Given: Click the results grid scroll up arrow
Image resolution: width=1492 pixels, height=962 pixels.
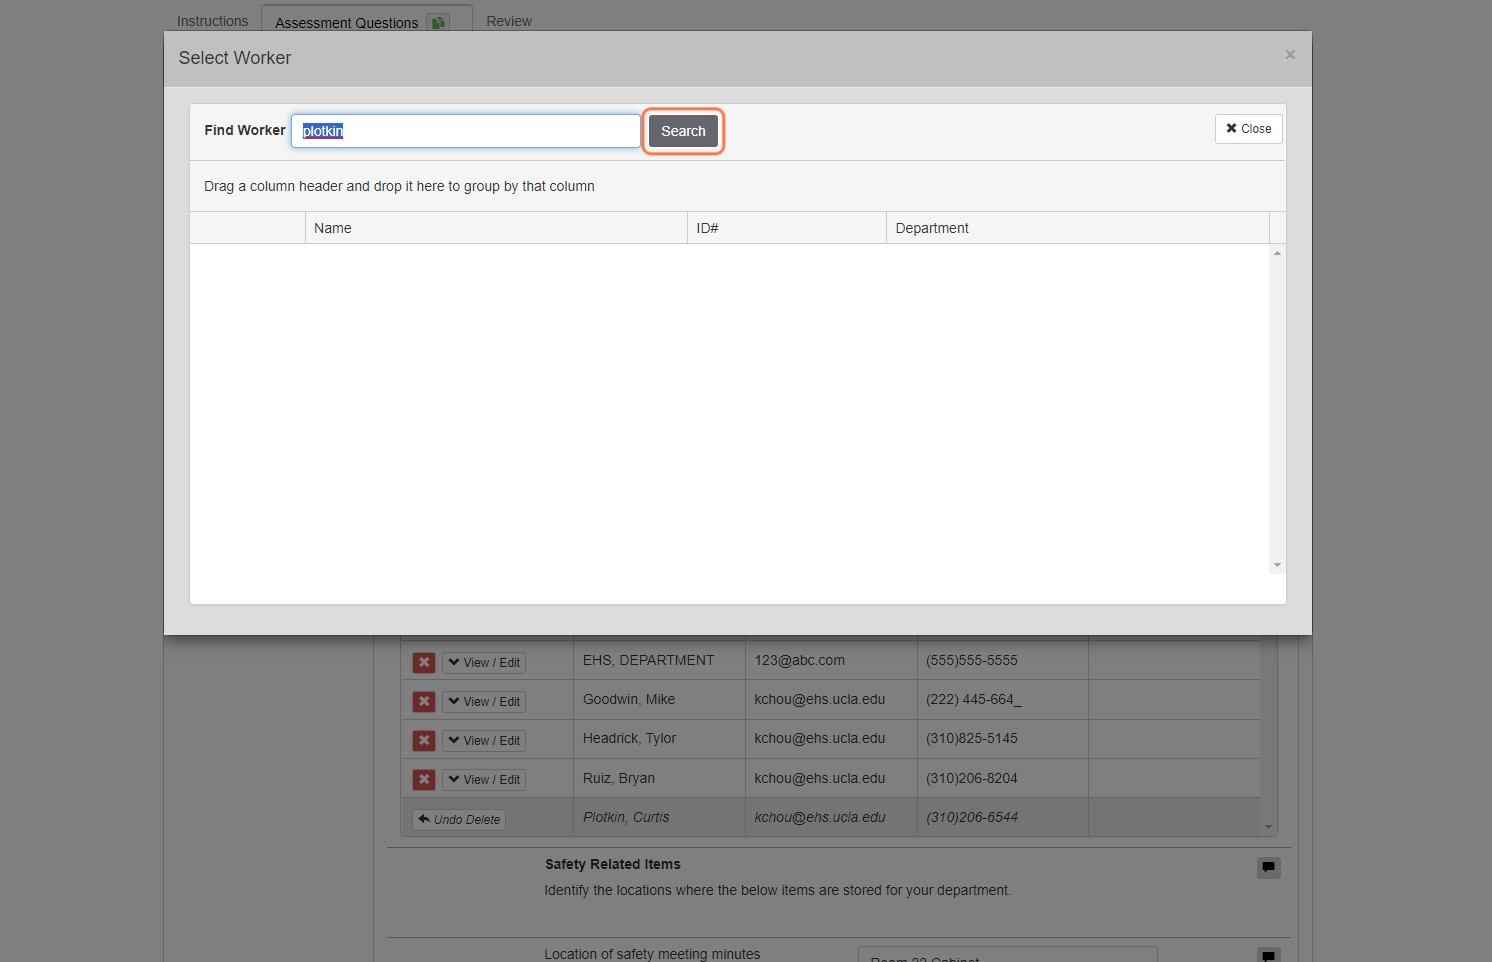Looking at the screenshot, I should [x=1277, y=253].
